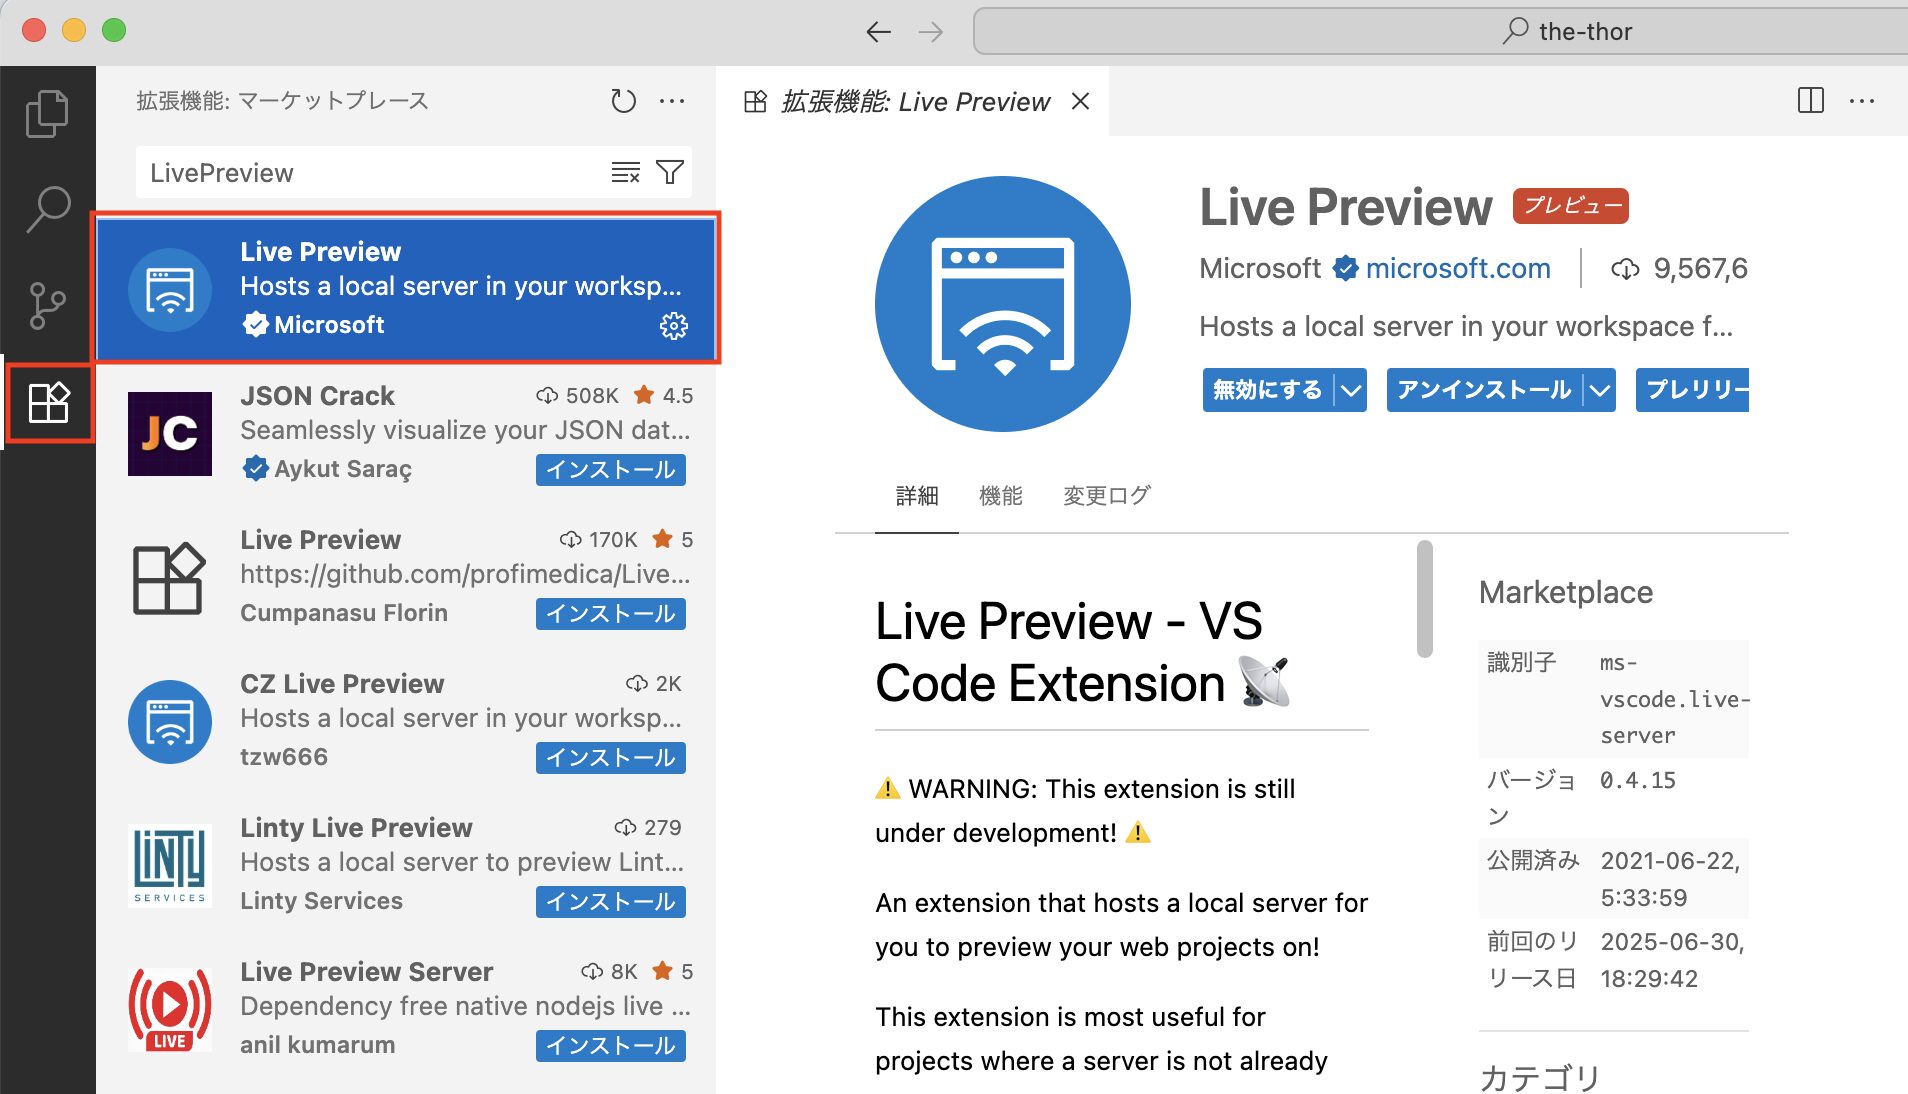Click the Live Preview Server red logo

(x=170, y=1010)
